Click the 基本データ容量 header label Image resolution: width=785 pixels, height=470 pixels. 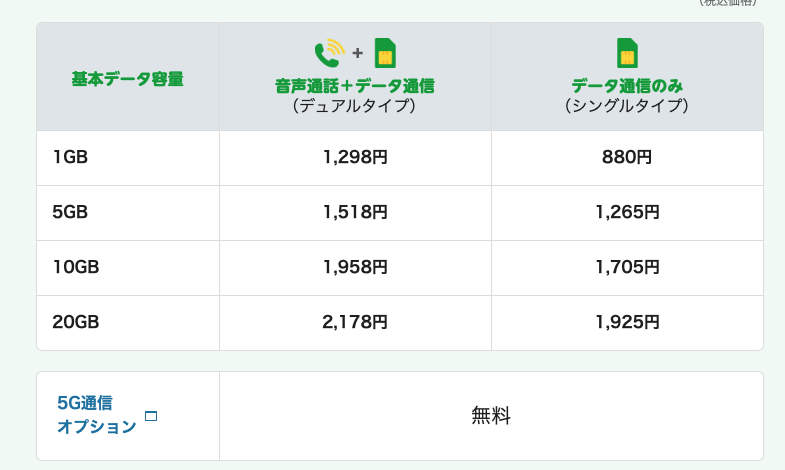128,79
